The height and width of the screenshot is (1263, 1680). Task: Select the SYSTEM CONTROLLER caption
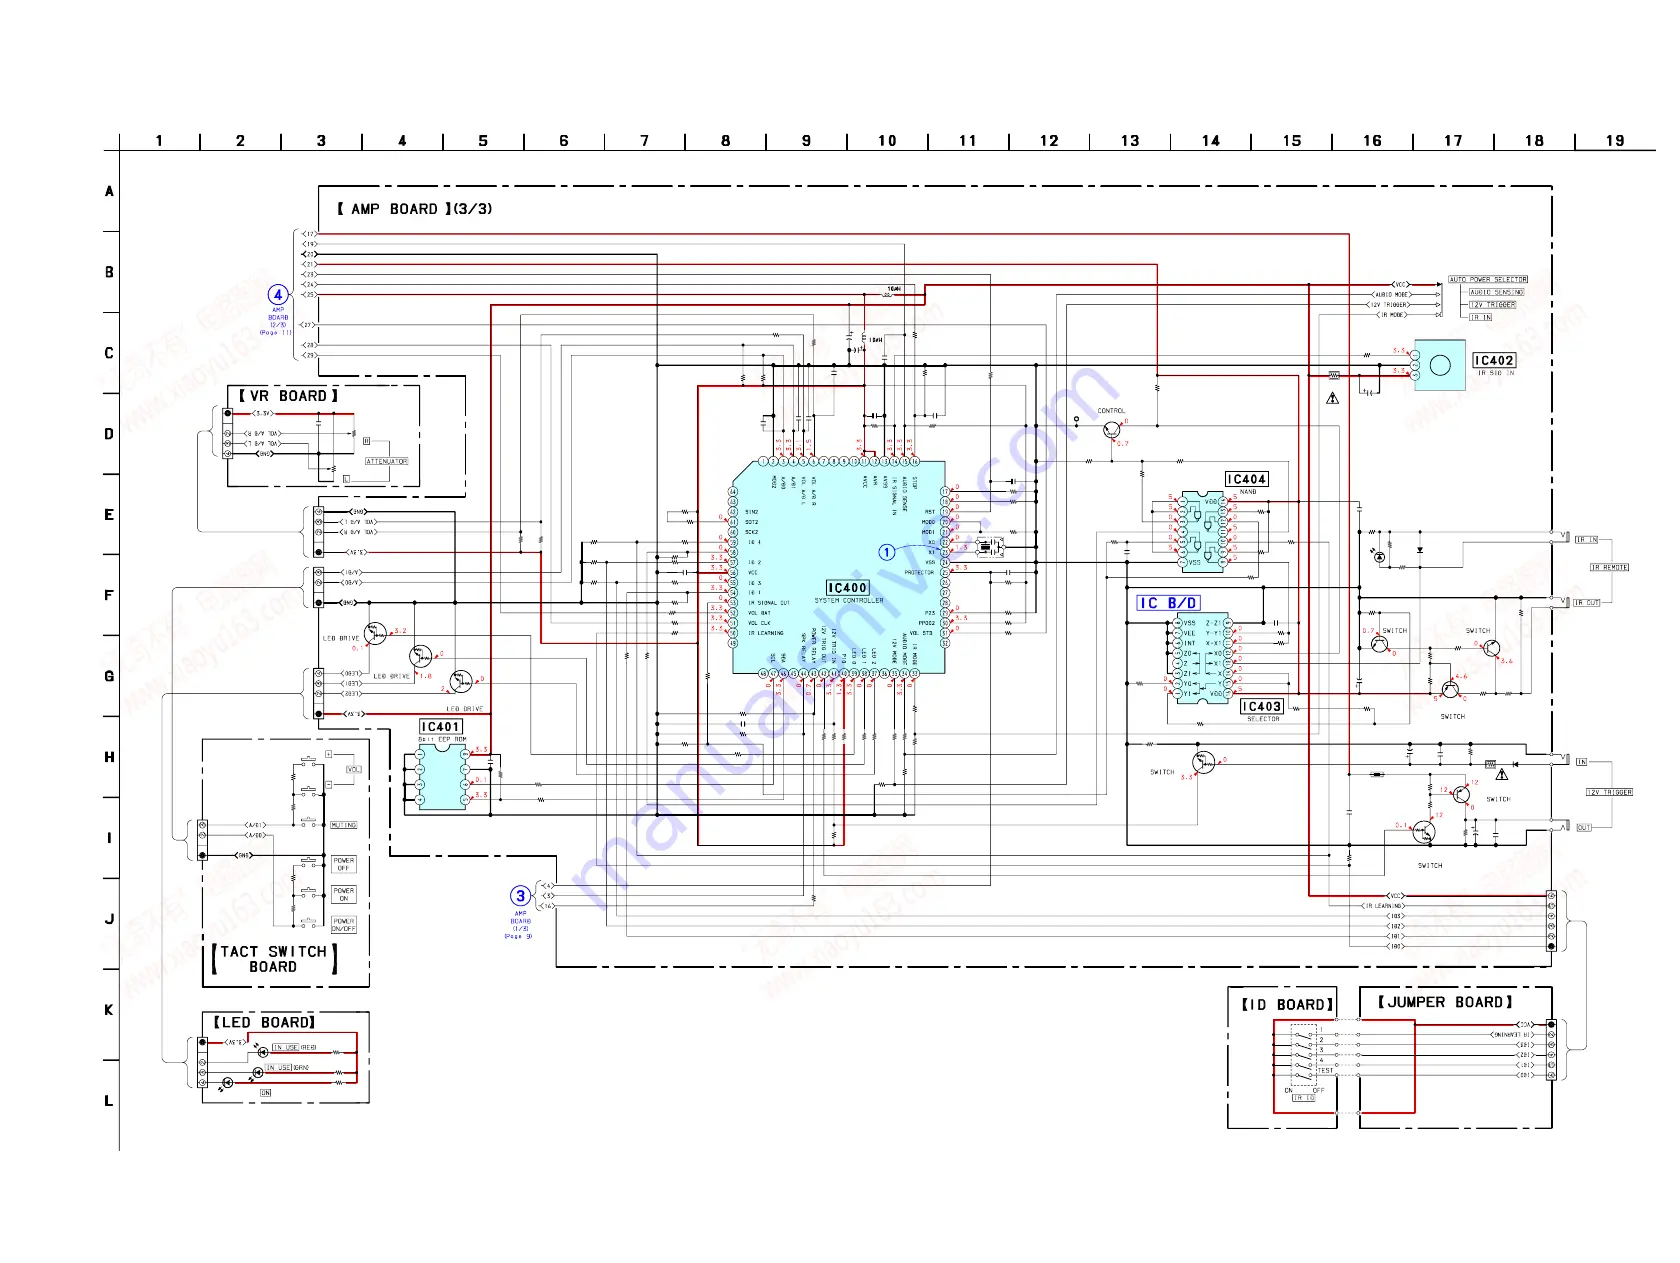pos(849,601)
